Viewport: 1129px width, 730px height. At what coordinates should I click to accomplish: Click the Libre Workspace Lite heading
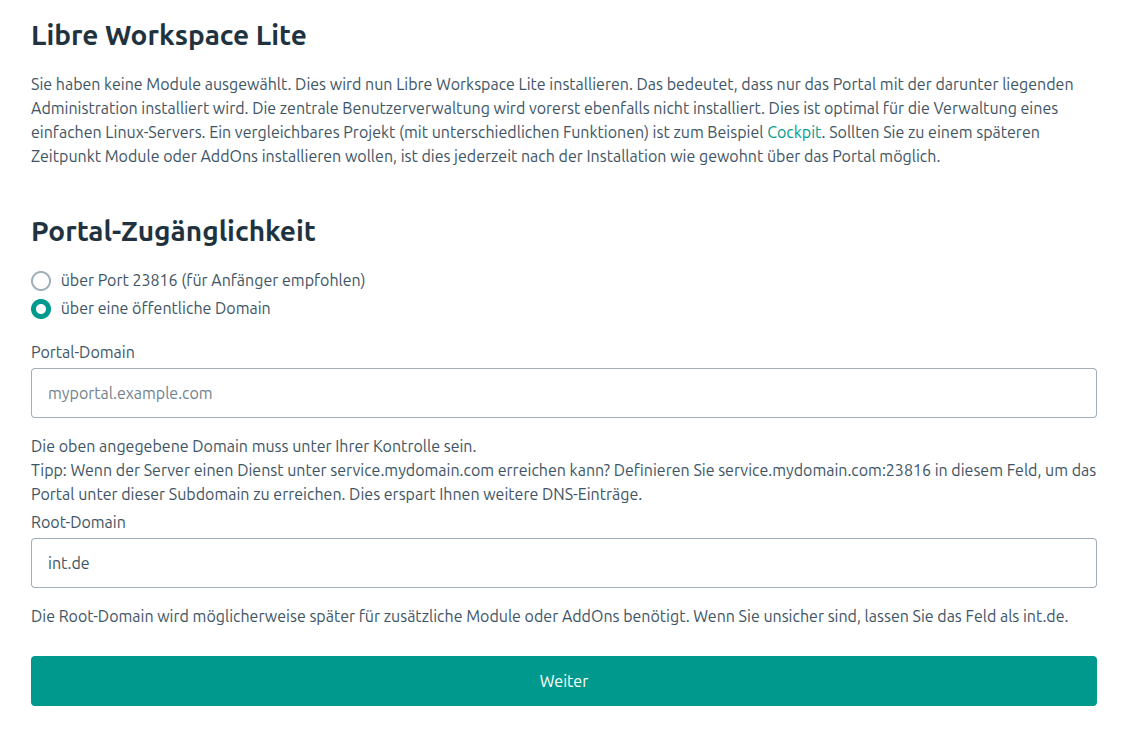pyautogui.click(x=168, y=36)
